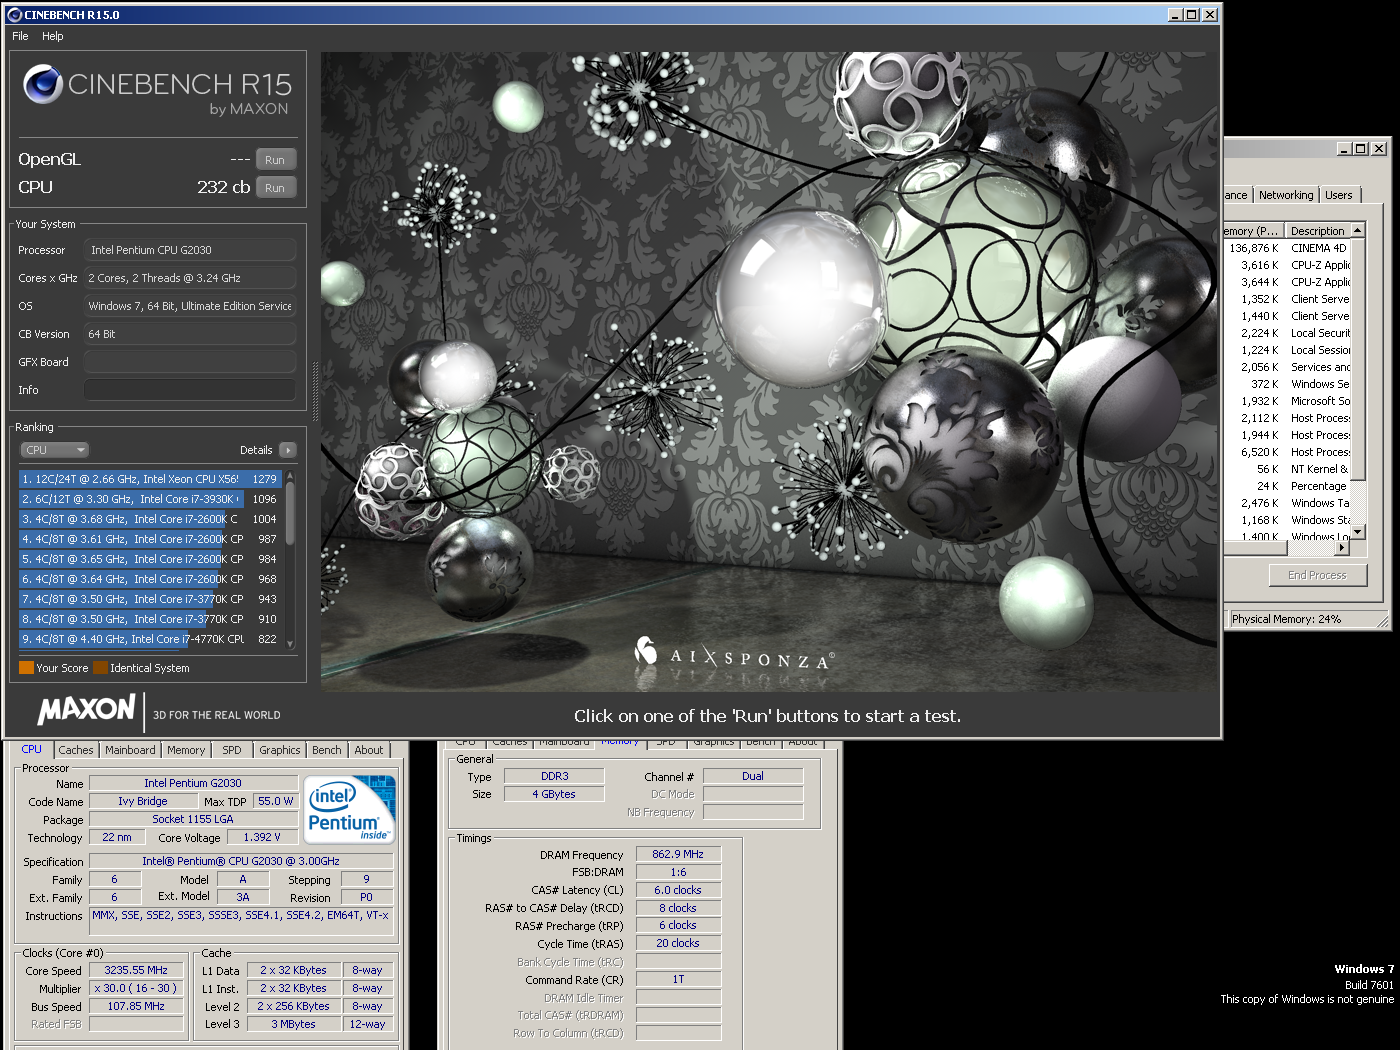Click Task Manager process list scroll down arrow
Image resolution: width=1400 pixels, height=1050 pixels.
click(x=1358, y=532)
